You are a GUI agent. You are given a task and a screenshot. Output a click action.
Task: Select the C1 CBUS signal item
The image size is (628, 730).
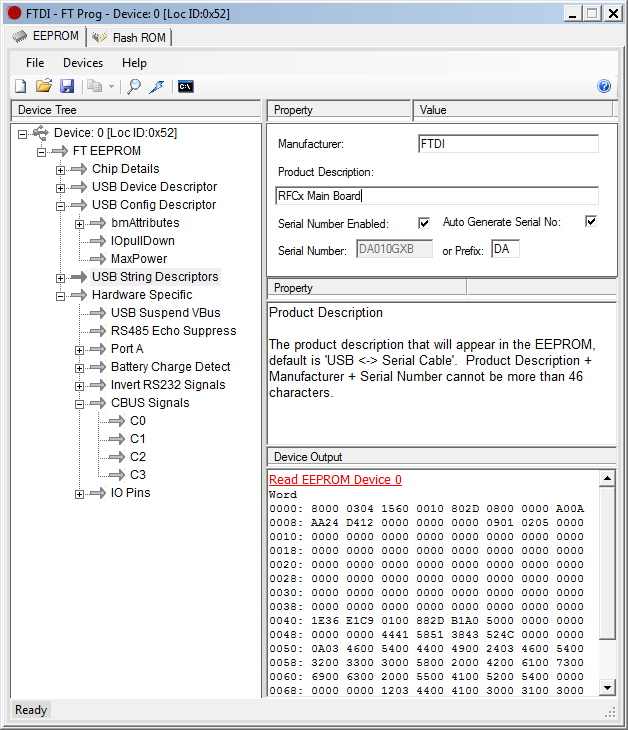[137, 439]
